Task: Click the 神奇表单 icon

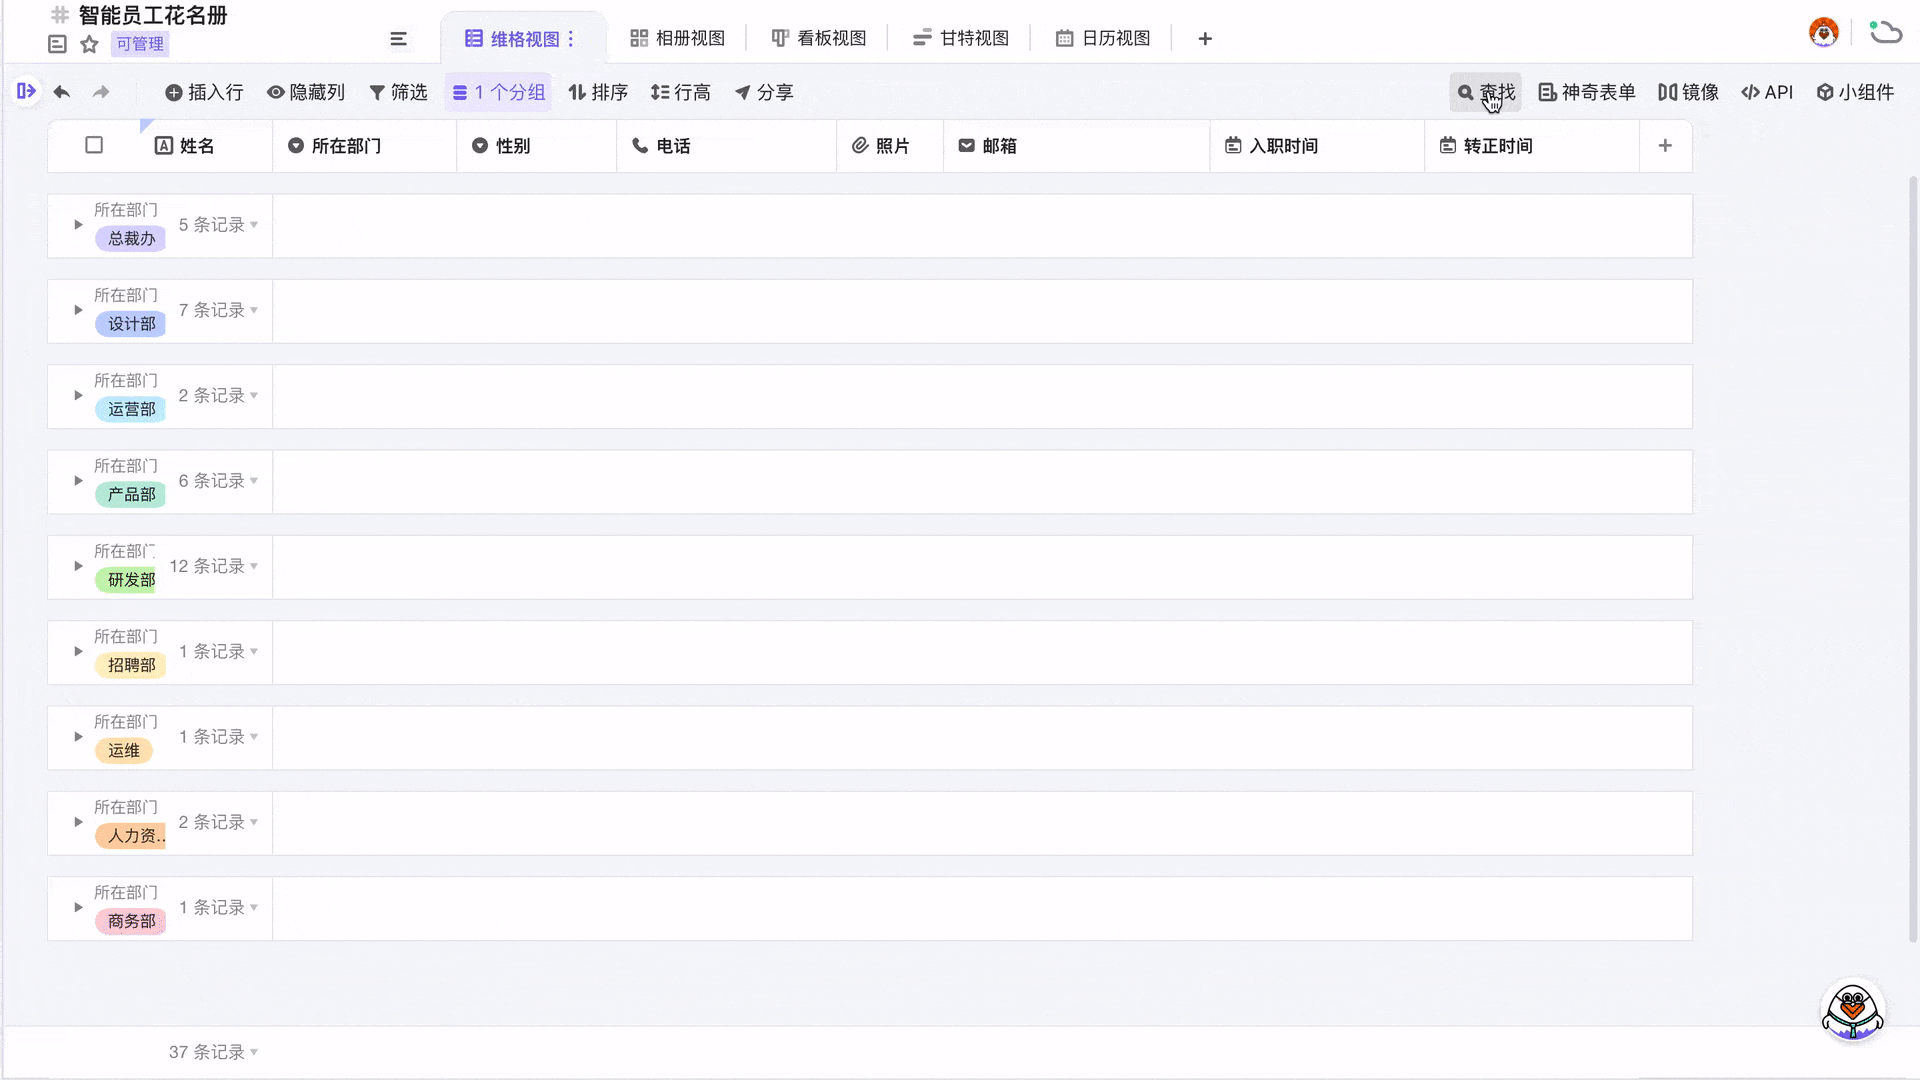Action: [x=1586, y=91]
